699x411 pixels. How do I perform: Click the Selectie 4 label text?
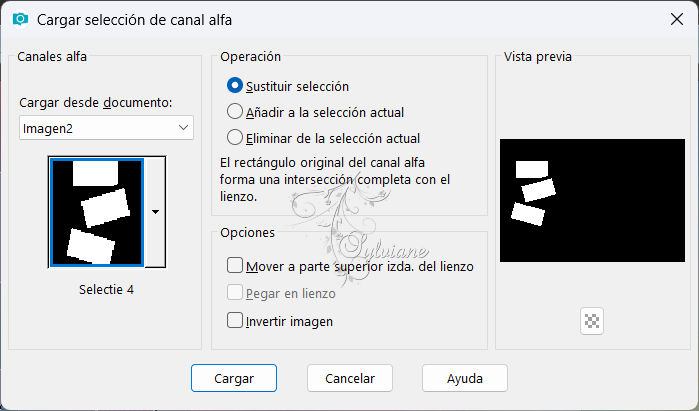point(107,289)
